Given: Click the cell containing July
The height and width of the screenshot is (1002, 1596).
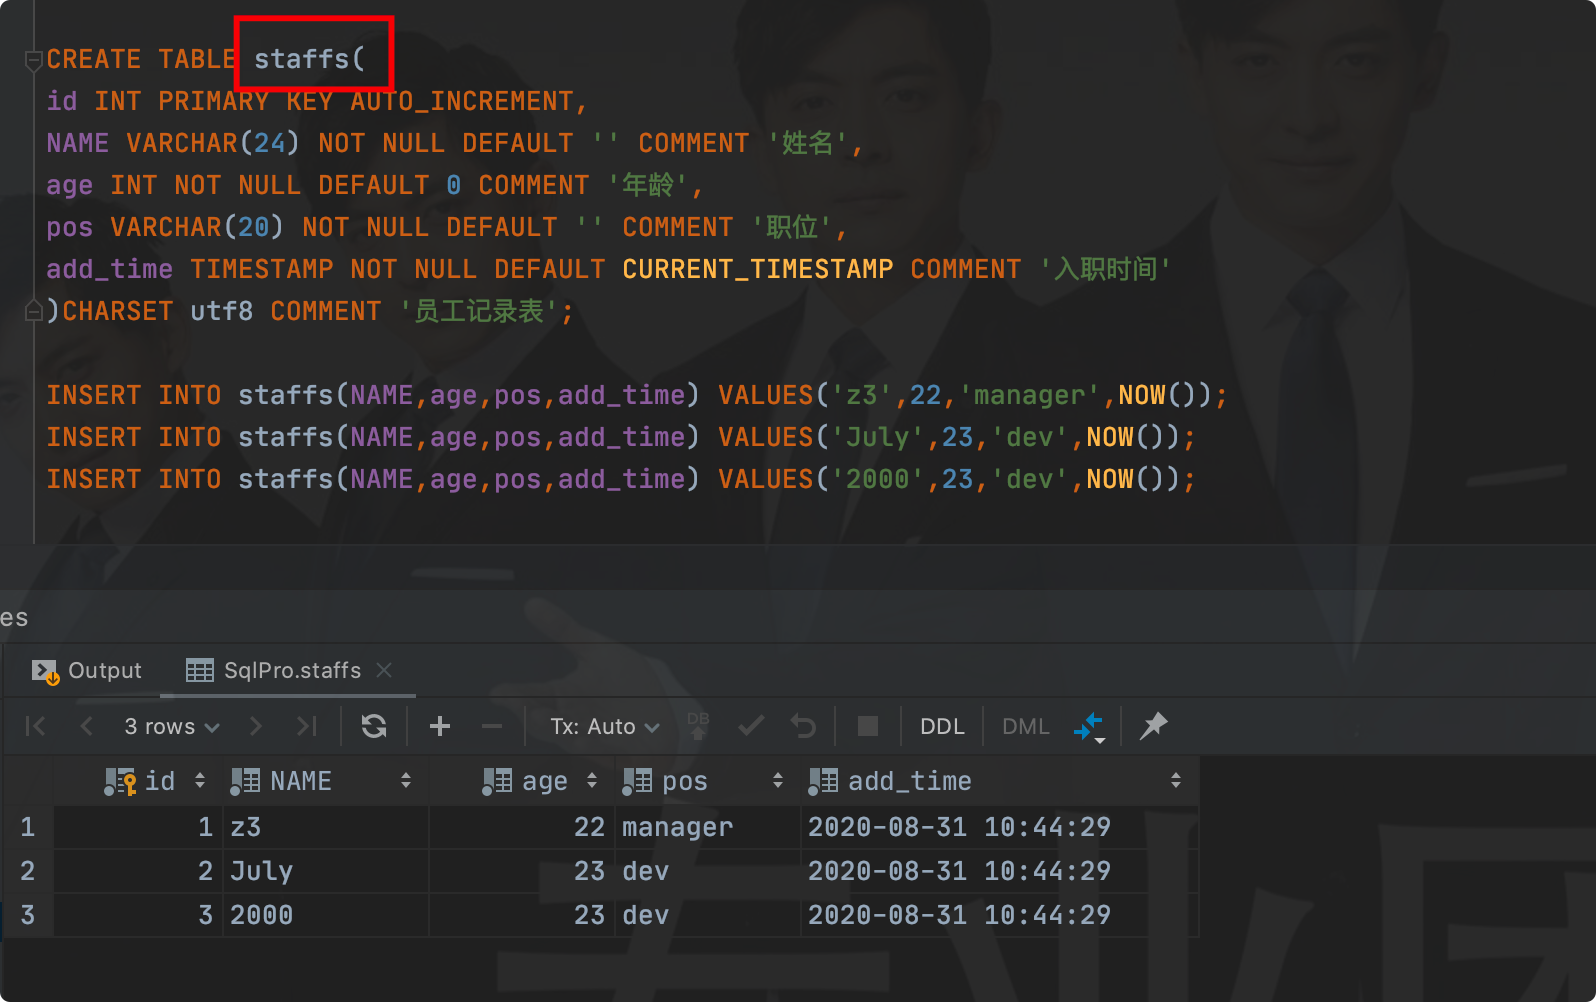Looking at the screenshot, I should [325, 871].
